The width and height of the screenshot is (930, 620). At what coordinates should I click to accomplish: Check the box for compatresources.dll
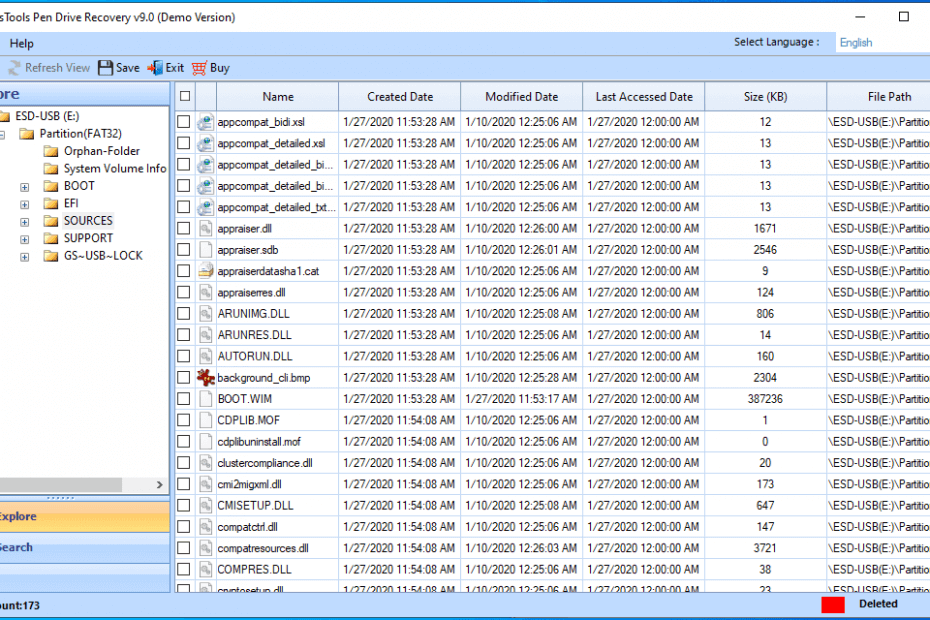tap(184, 548)
